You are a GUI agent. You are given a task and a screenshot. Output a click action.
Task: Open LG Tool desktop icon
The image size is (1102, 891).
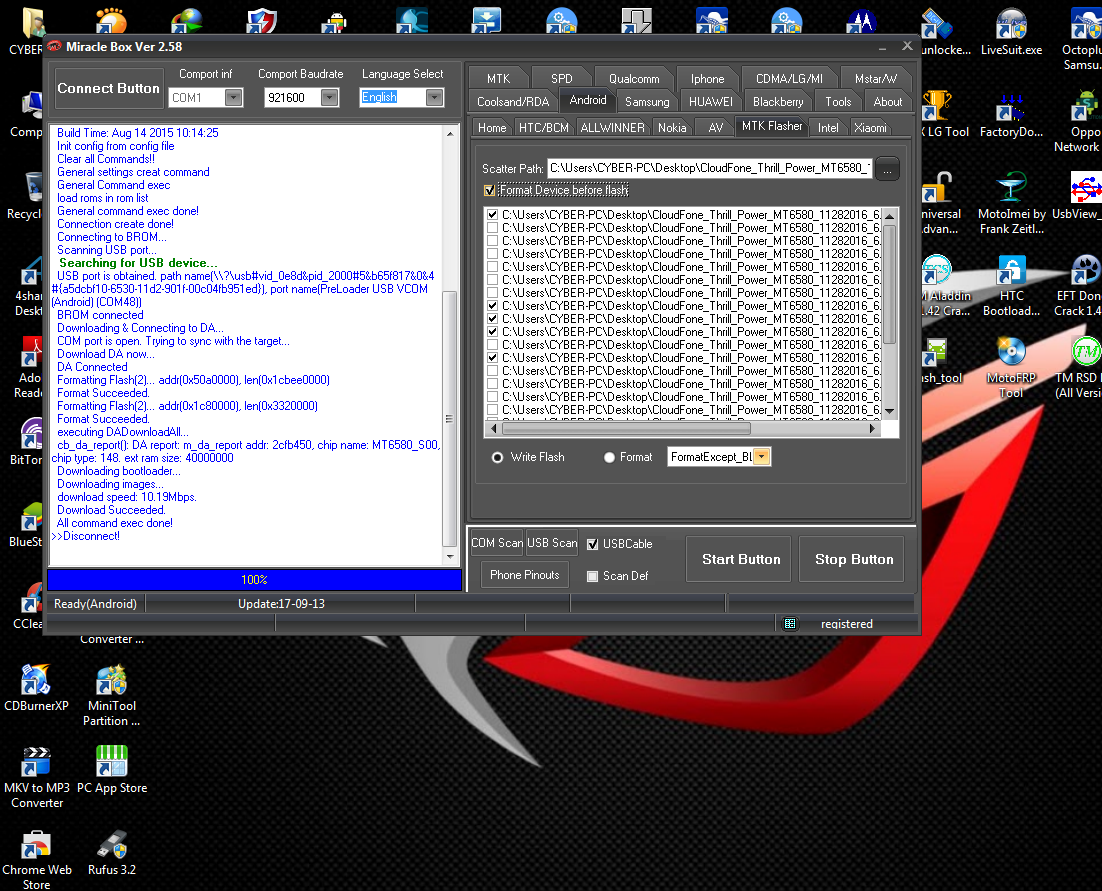click(945, 115)
